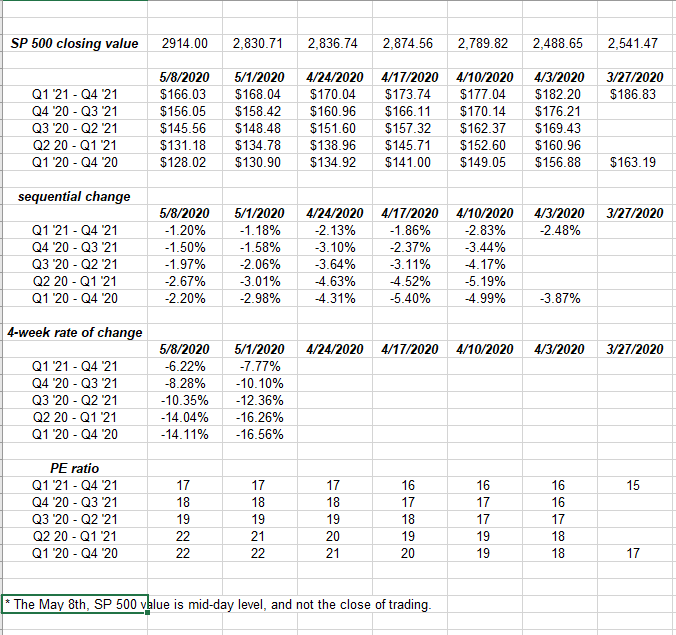Image resolution: width=676 pixels, height=635 pixels.
Task: Select the $186.83 value
Action: [x=633, y=94]
